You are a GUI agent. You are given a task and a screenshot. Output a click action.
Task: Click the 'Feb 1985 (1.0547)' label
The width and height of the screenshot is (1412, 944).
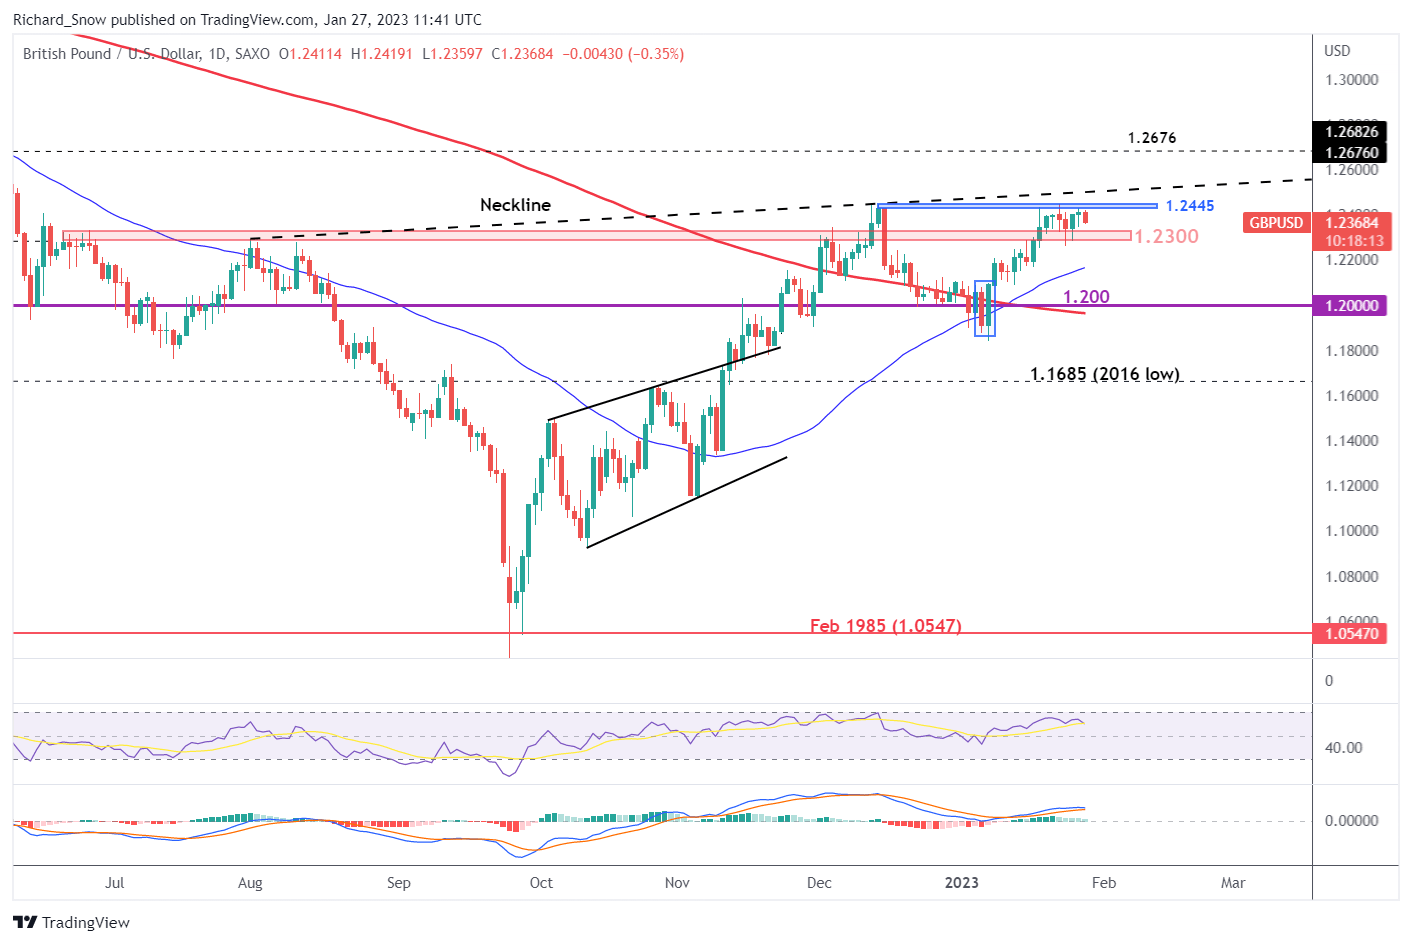coord(886,626)
